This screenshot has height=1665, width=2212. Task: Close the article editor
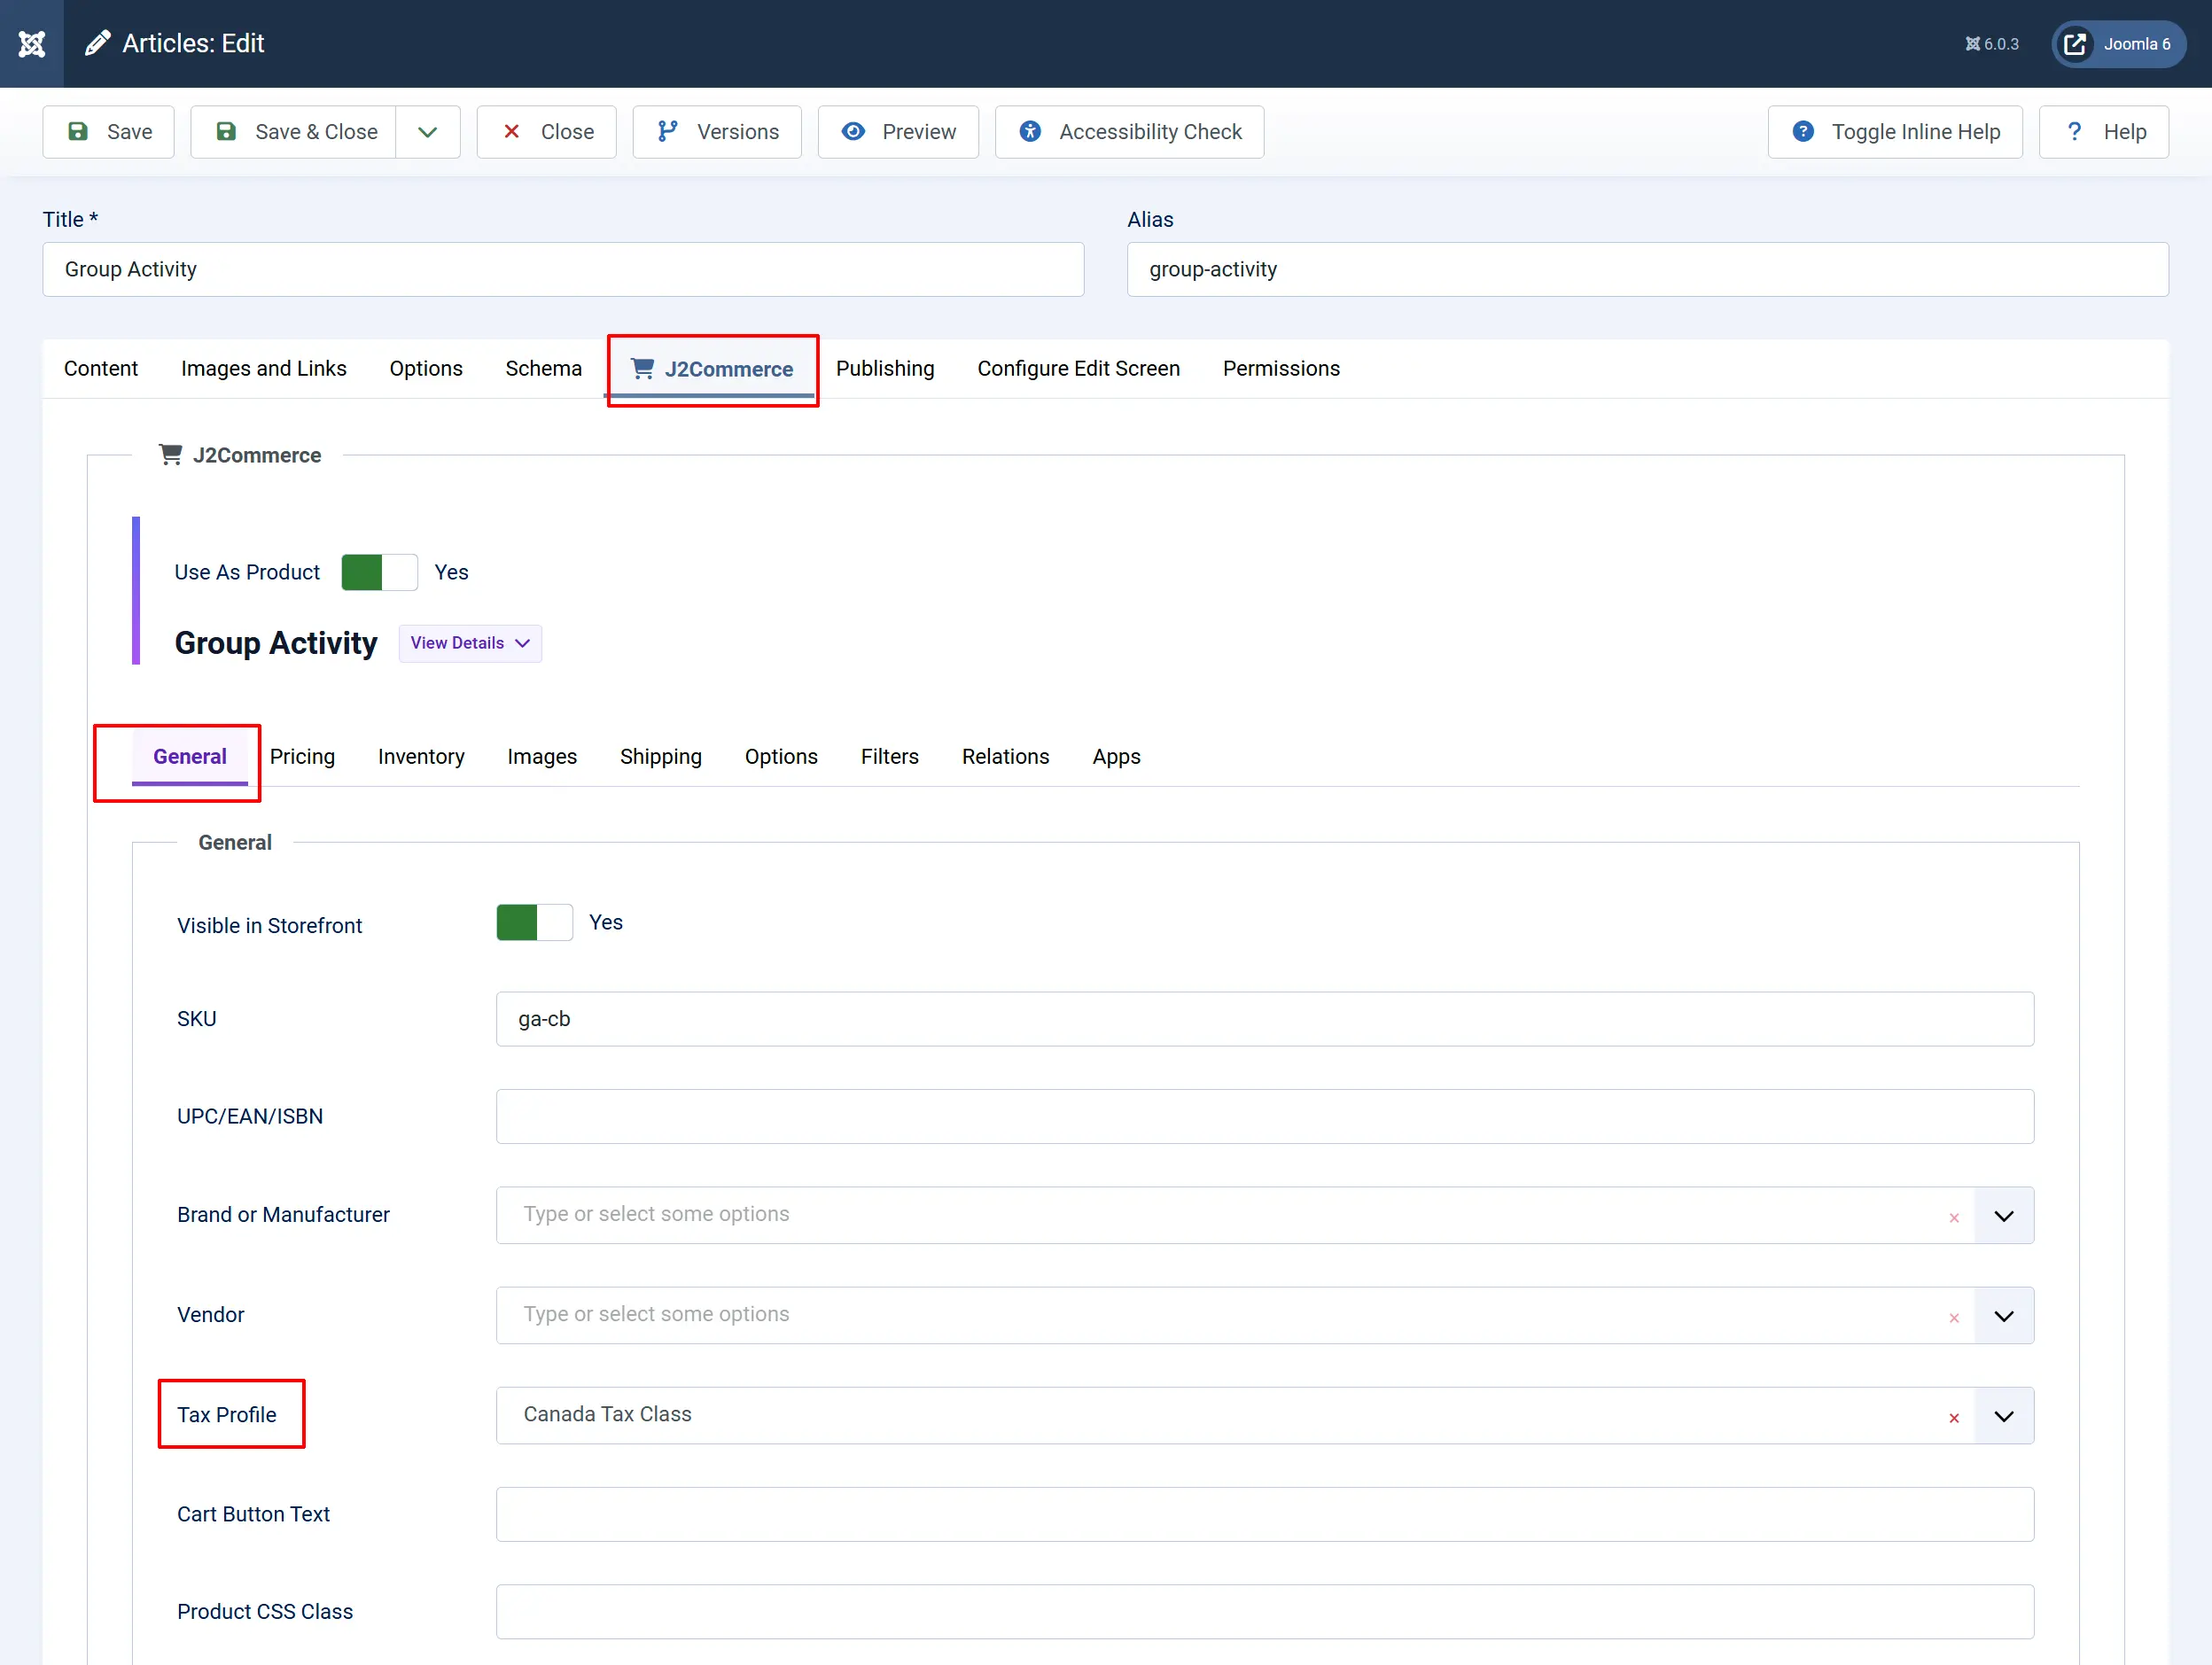[547, 132]
